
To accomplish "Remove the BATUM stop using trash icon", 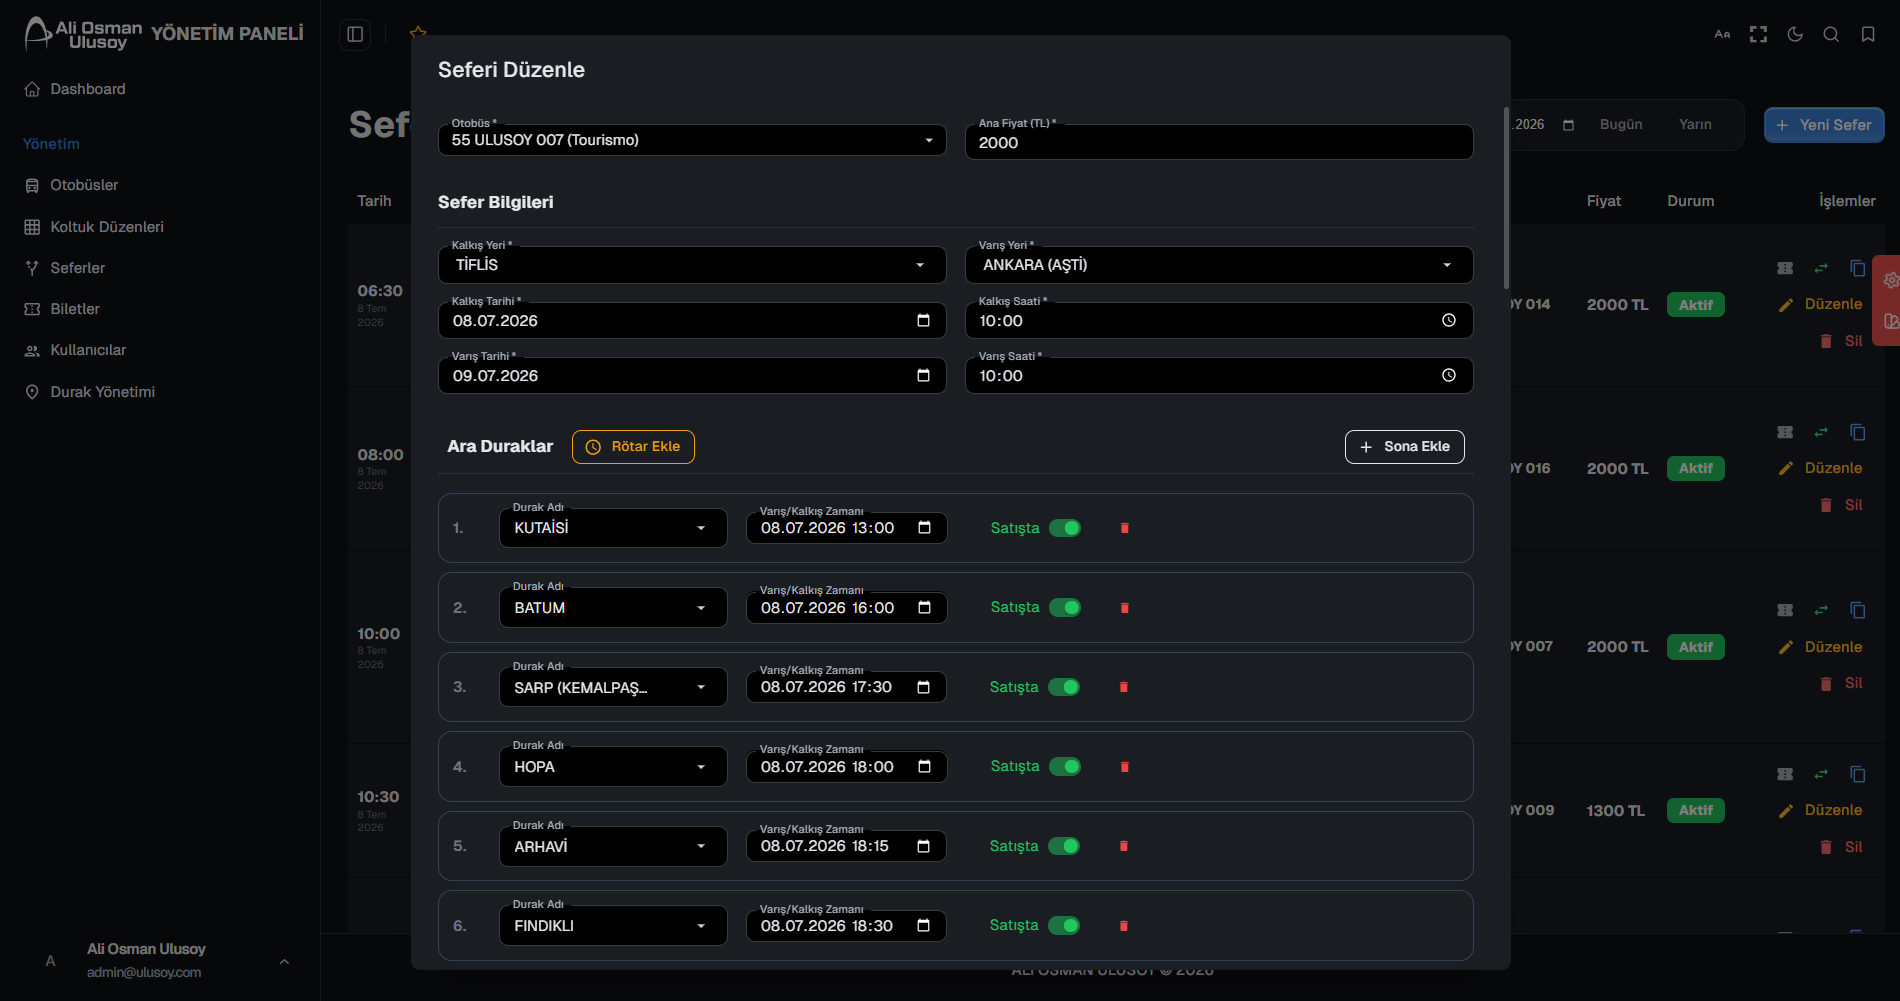I will tap(1124, 608).
